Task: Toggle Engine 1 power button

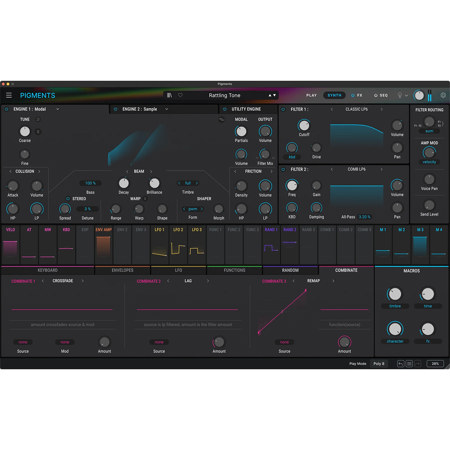Action: coord(6,109)
